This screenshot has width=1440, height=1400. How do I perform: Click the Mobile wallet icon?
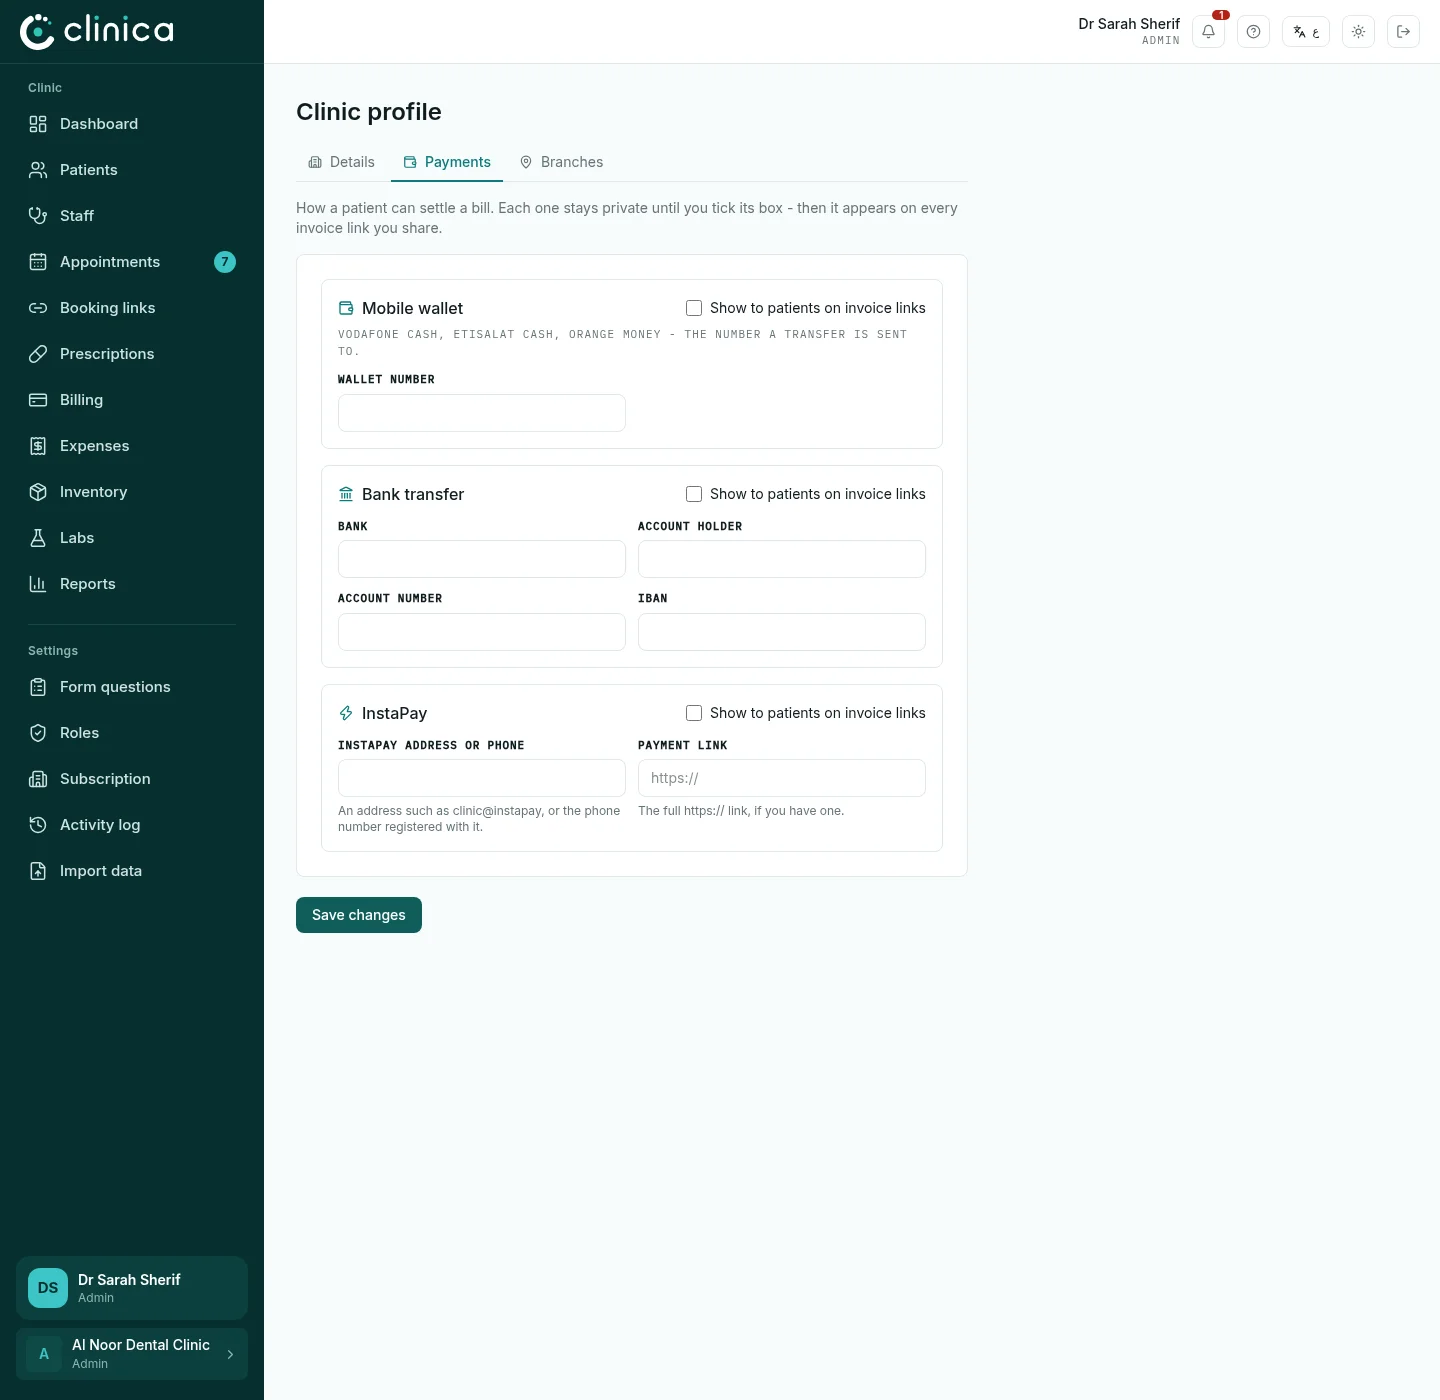tap(346, 308)
